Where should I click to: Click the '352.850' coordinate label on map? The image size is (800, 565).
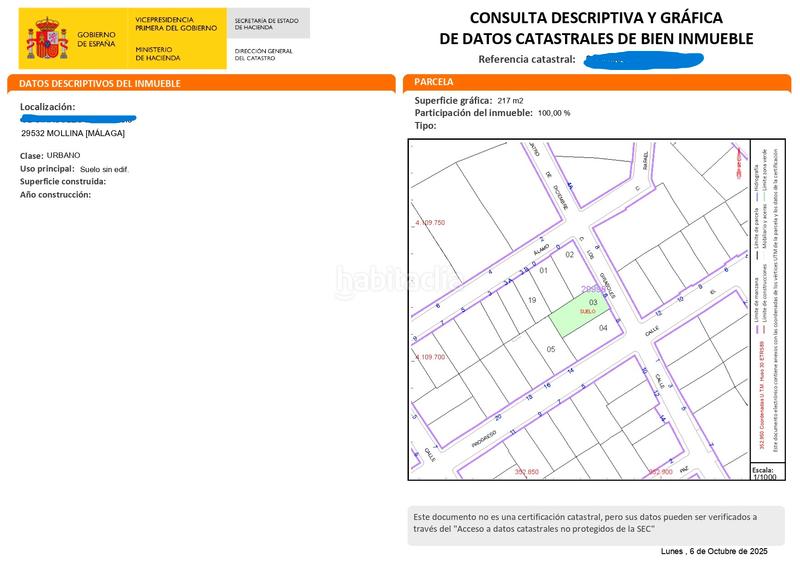(526, 472)
